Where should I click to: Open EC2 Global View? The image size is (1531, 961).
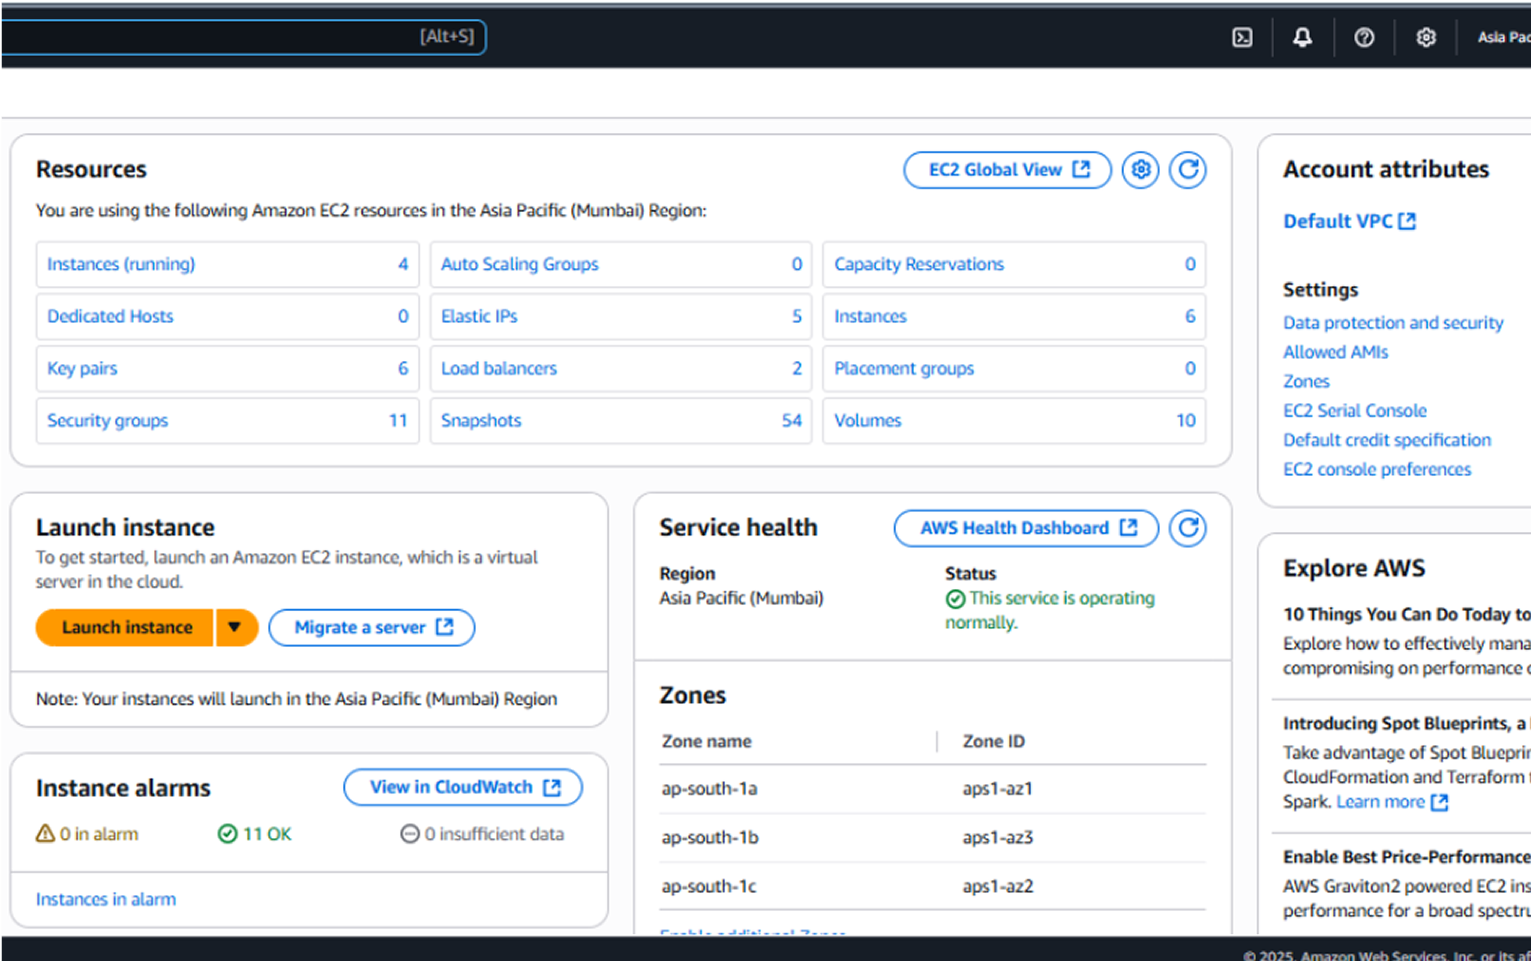(1007, 170)
